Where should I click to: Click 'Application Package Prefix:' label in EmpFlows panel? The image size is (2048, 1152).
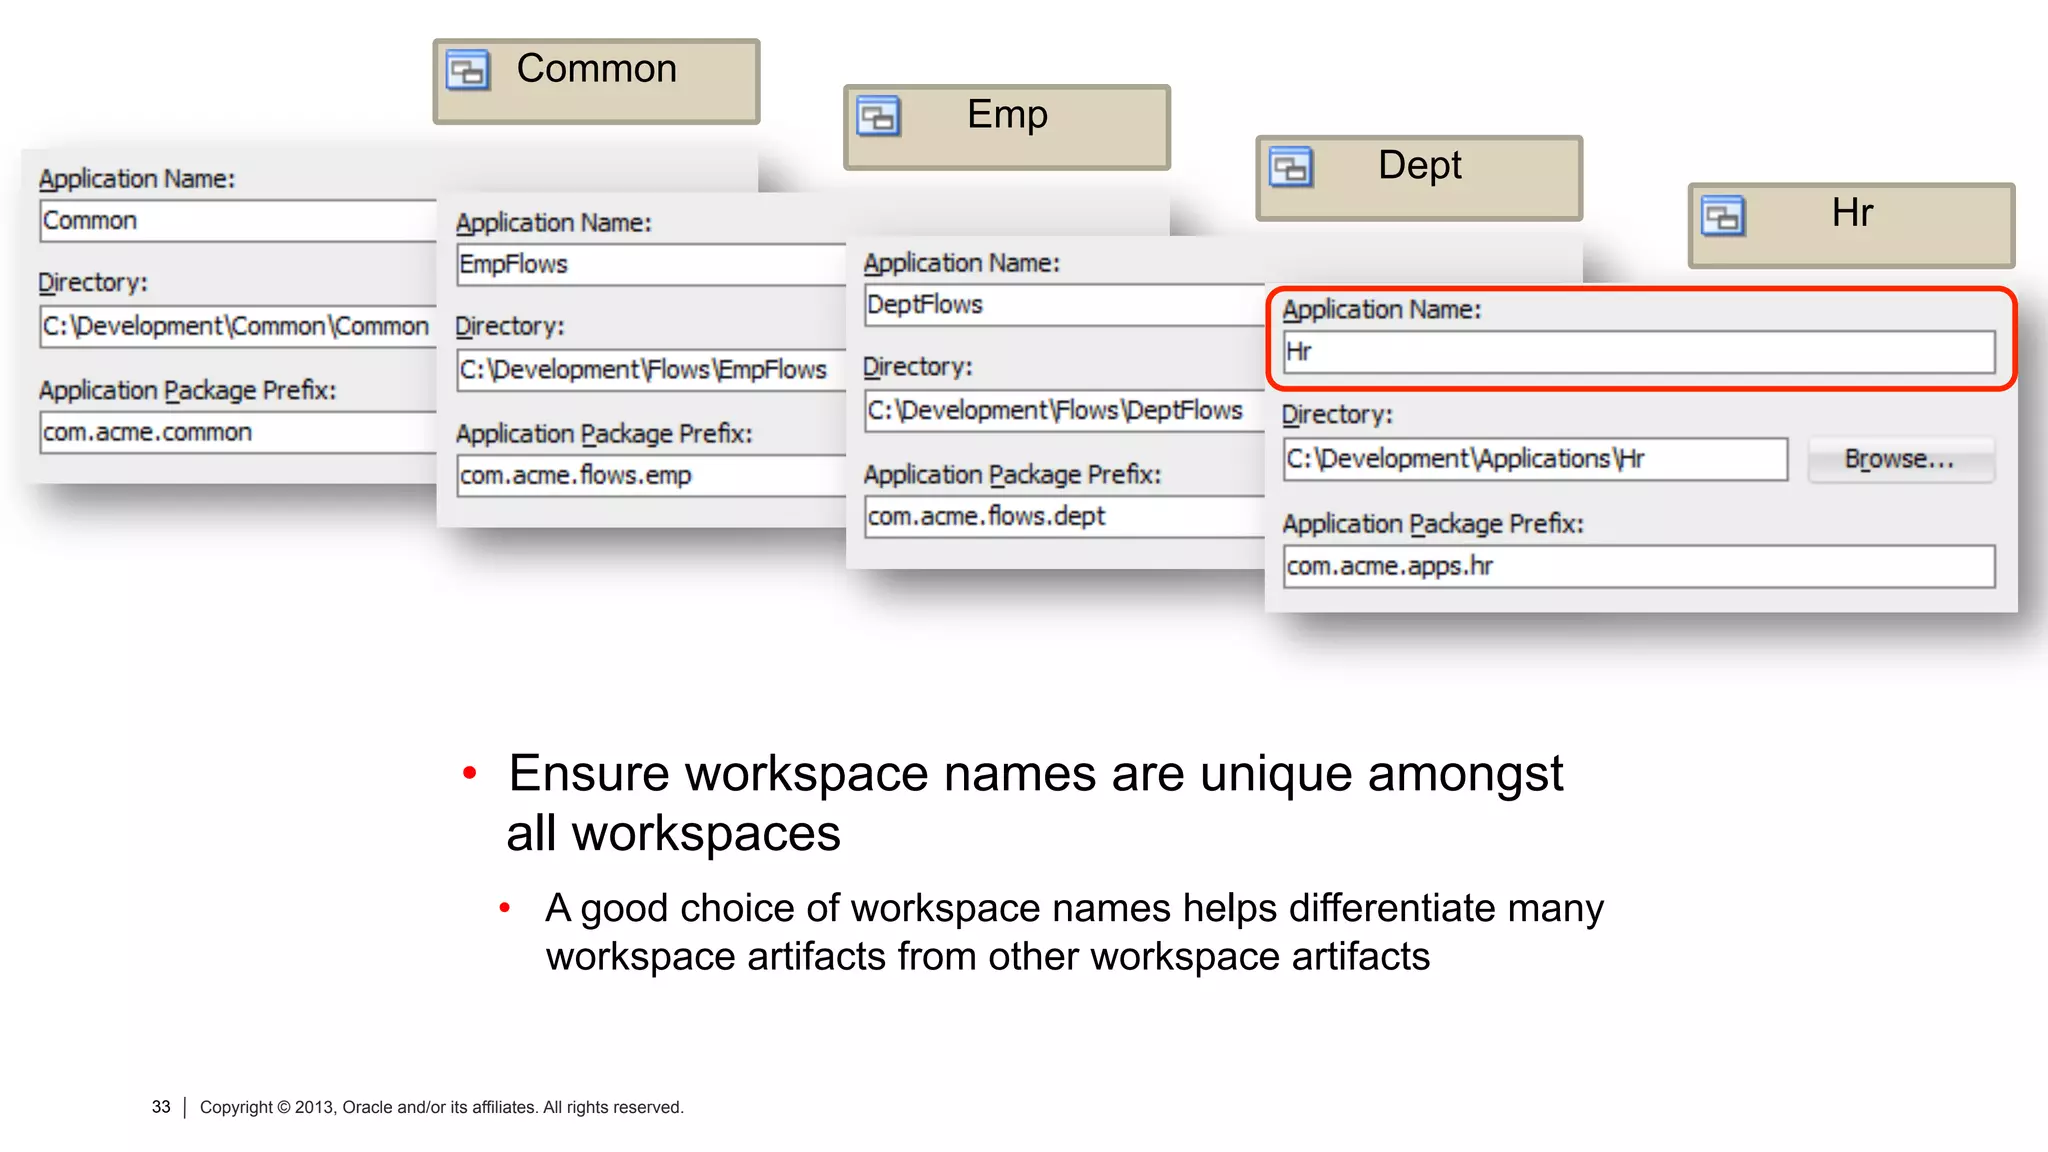[x=604, y=434]
